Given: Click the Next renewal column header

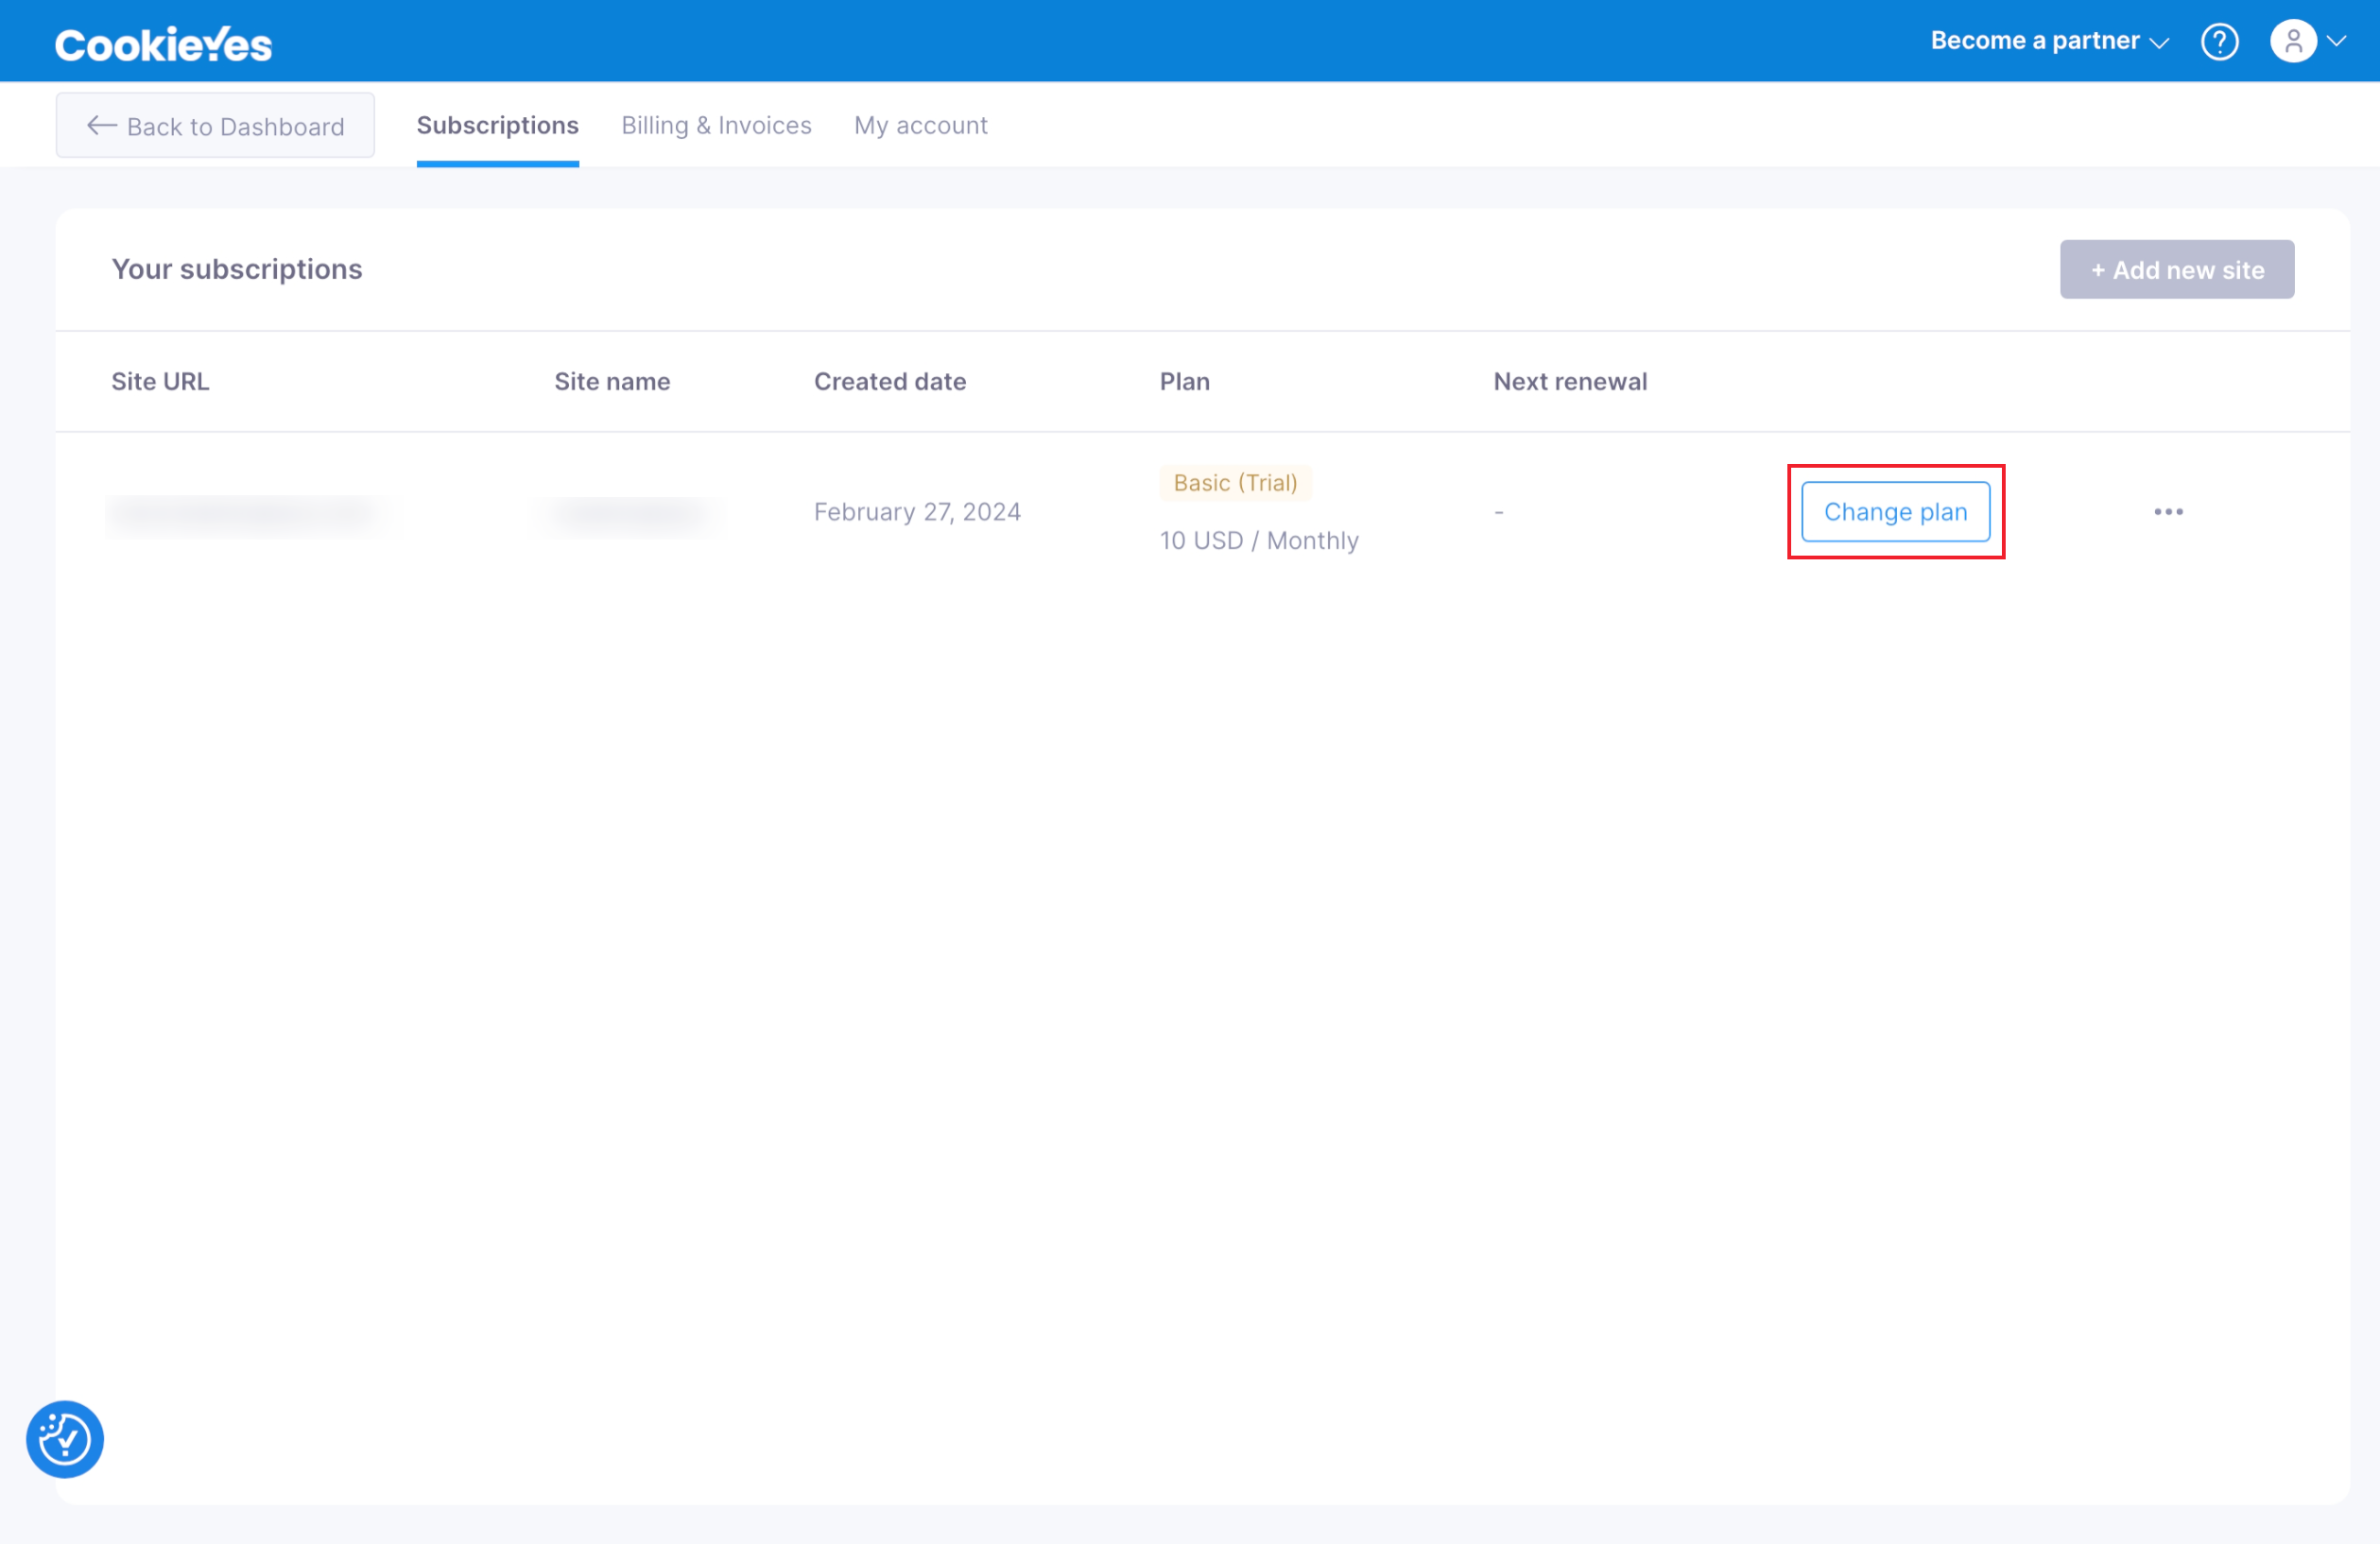Looking at the screenshot, I should click(x=1569, y=381).
